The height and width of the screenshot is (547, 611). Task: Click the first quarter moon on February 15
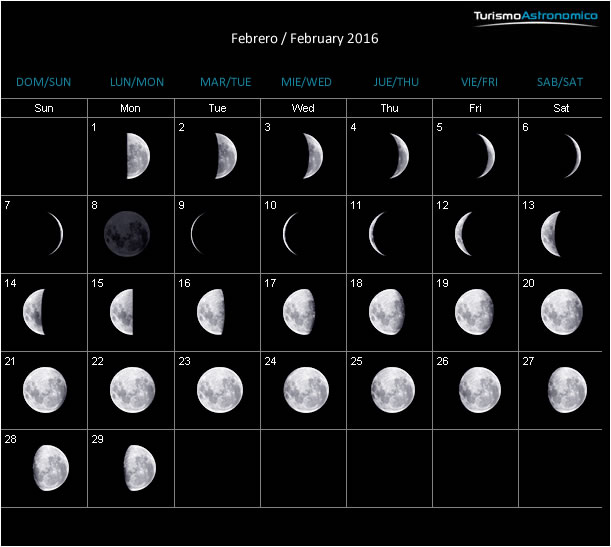[122, 312]
